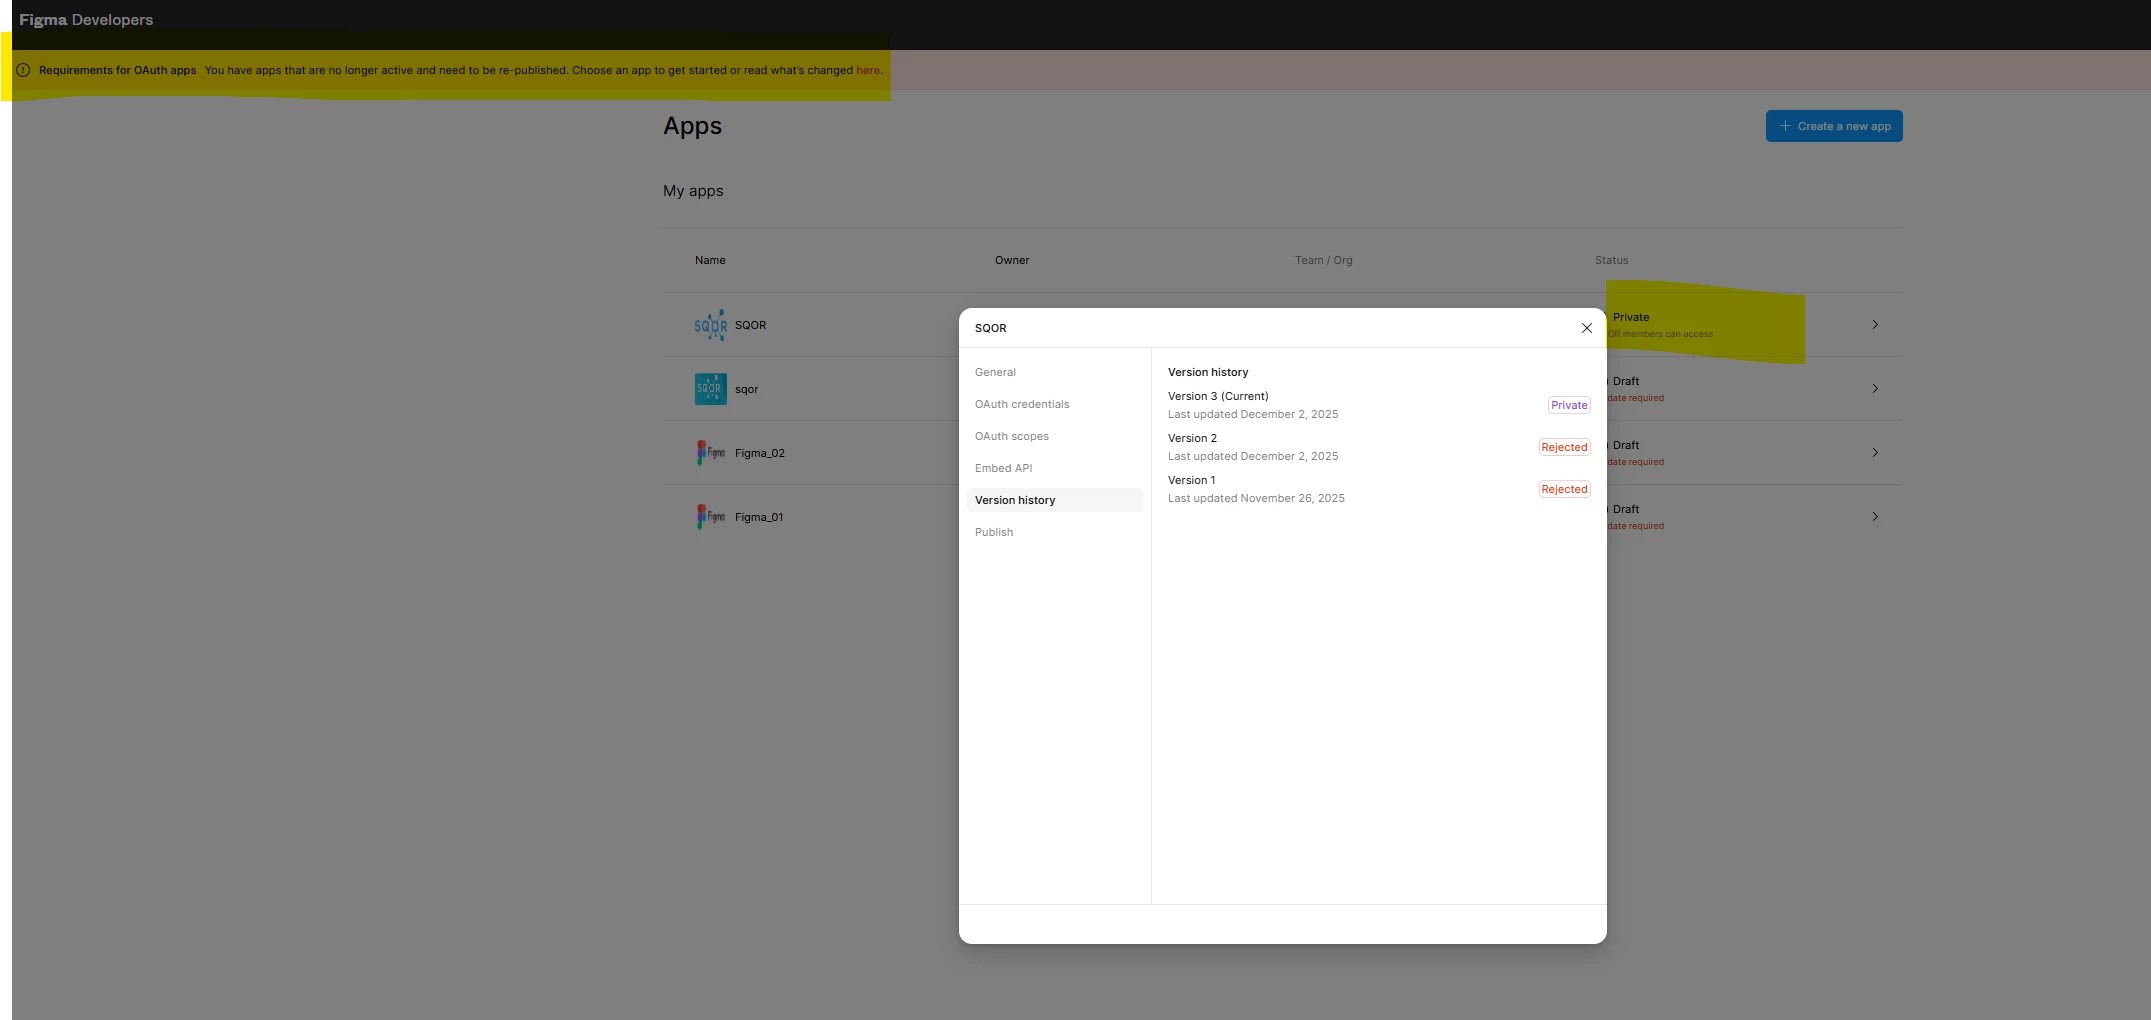Select Version 2 entry
This screenshot has width=2151, height=1020.
pos(1379,447)
